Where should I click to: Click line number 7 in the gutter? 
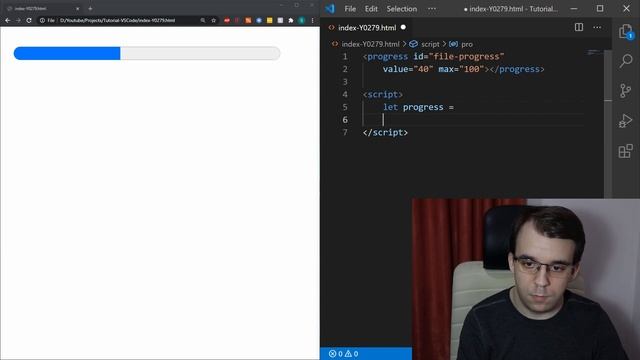(345, 132)
